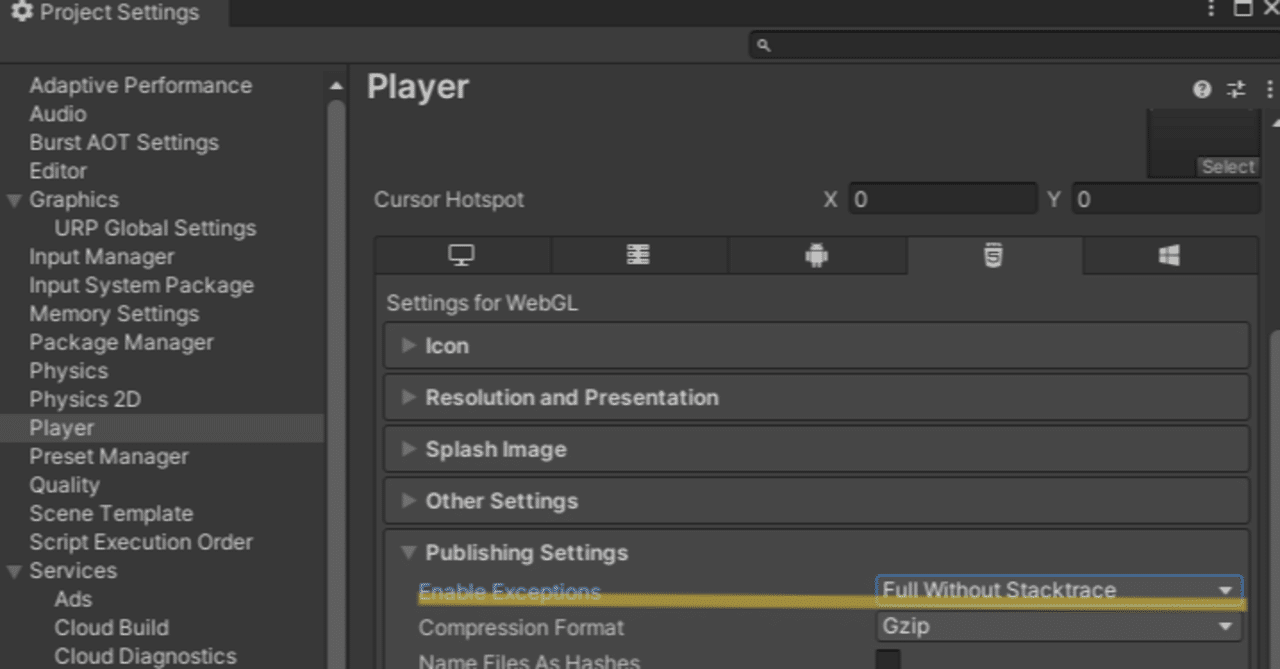This screenshot has width=1280, height=669.
Task: Open the kebab menu next to presets
Action: point(1268,89)
